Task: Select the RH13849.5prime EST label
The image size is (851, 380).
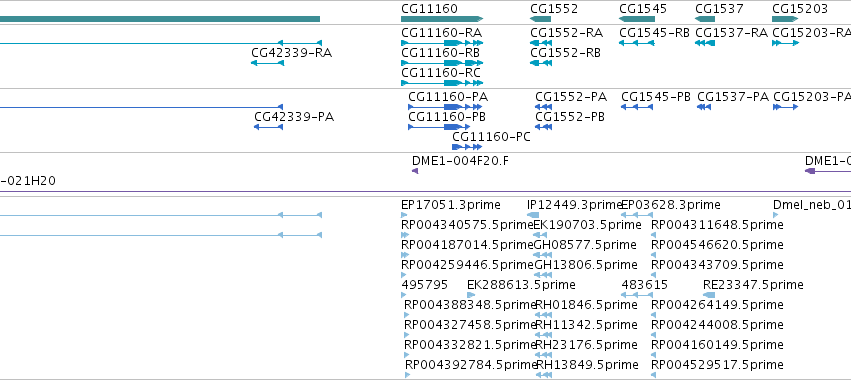Action: click(x=586, y=365)
